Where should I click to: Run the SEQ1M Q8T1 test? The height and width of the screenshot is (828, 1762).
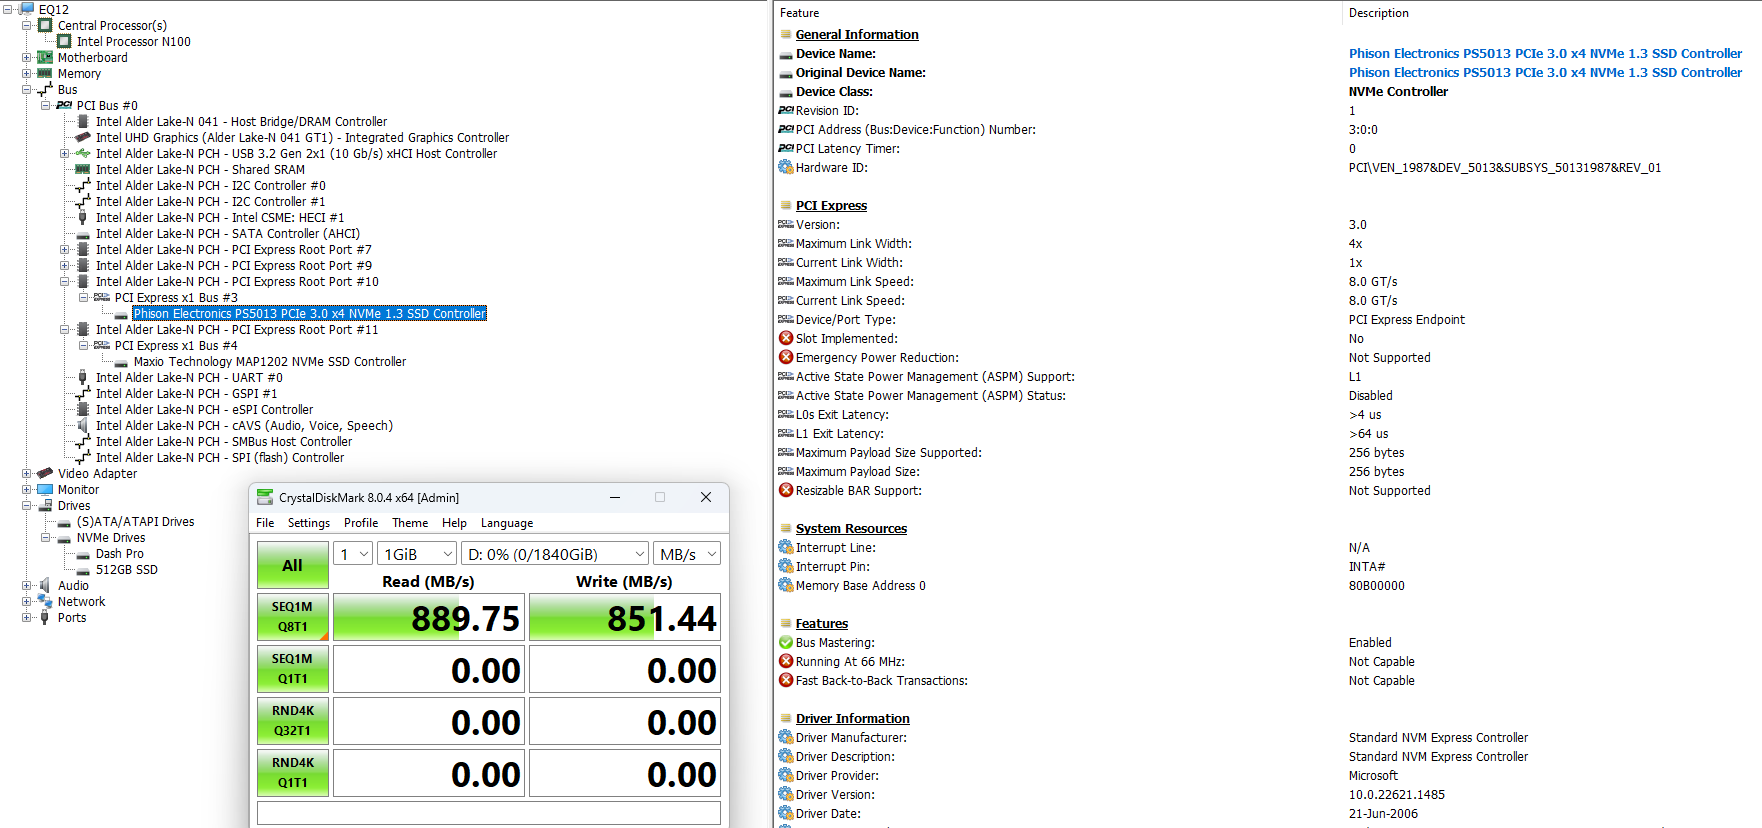click(x=292, y=617)
